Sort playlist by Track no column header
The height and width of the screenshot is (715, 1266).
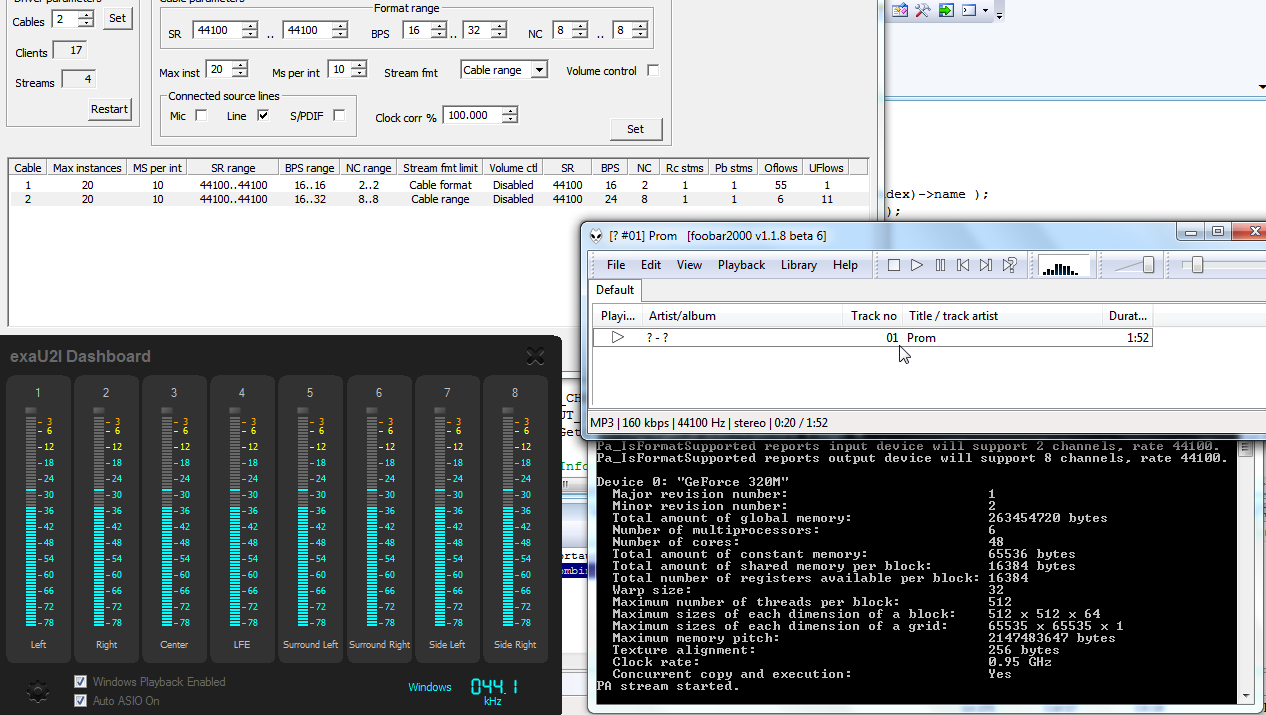click(874, 316)
